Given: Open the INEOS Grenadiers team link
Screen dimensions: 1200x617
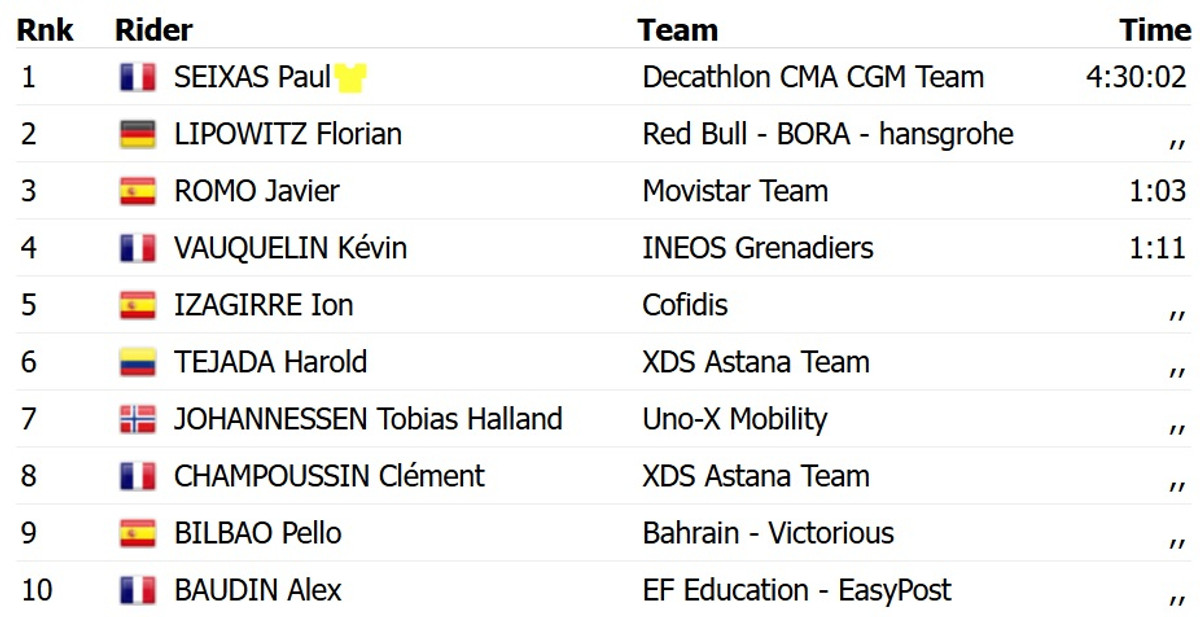Looking at the screenshot, I should pos(757,248).
